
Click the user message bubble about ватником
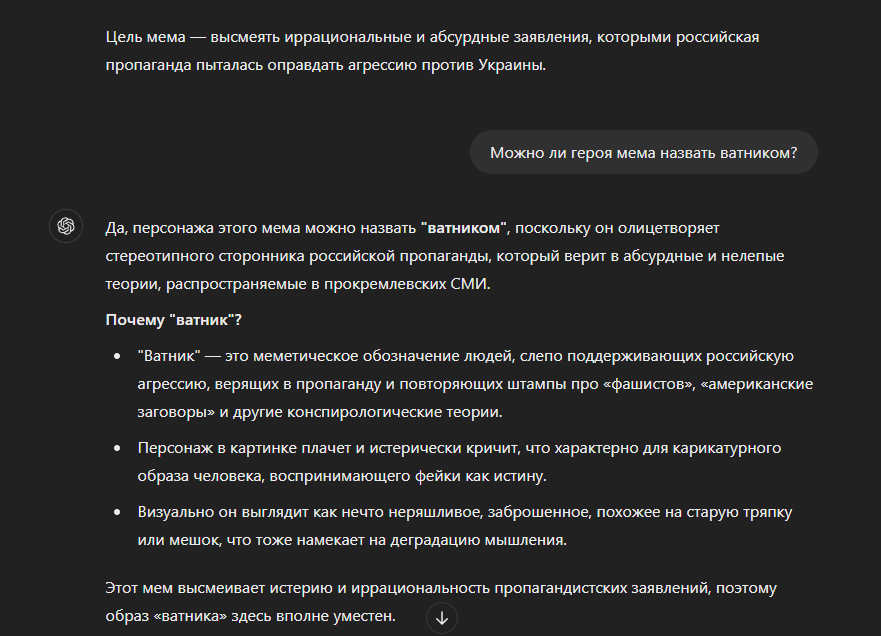[643, 153]
